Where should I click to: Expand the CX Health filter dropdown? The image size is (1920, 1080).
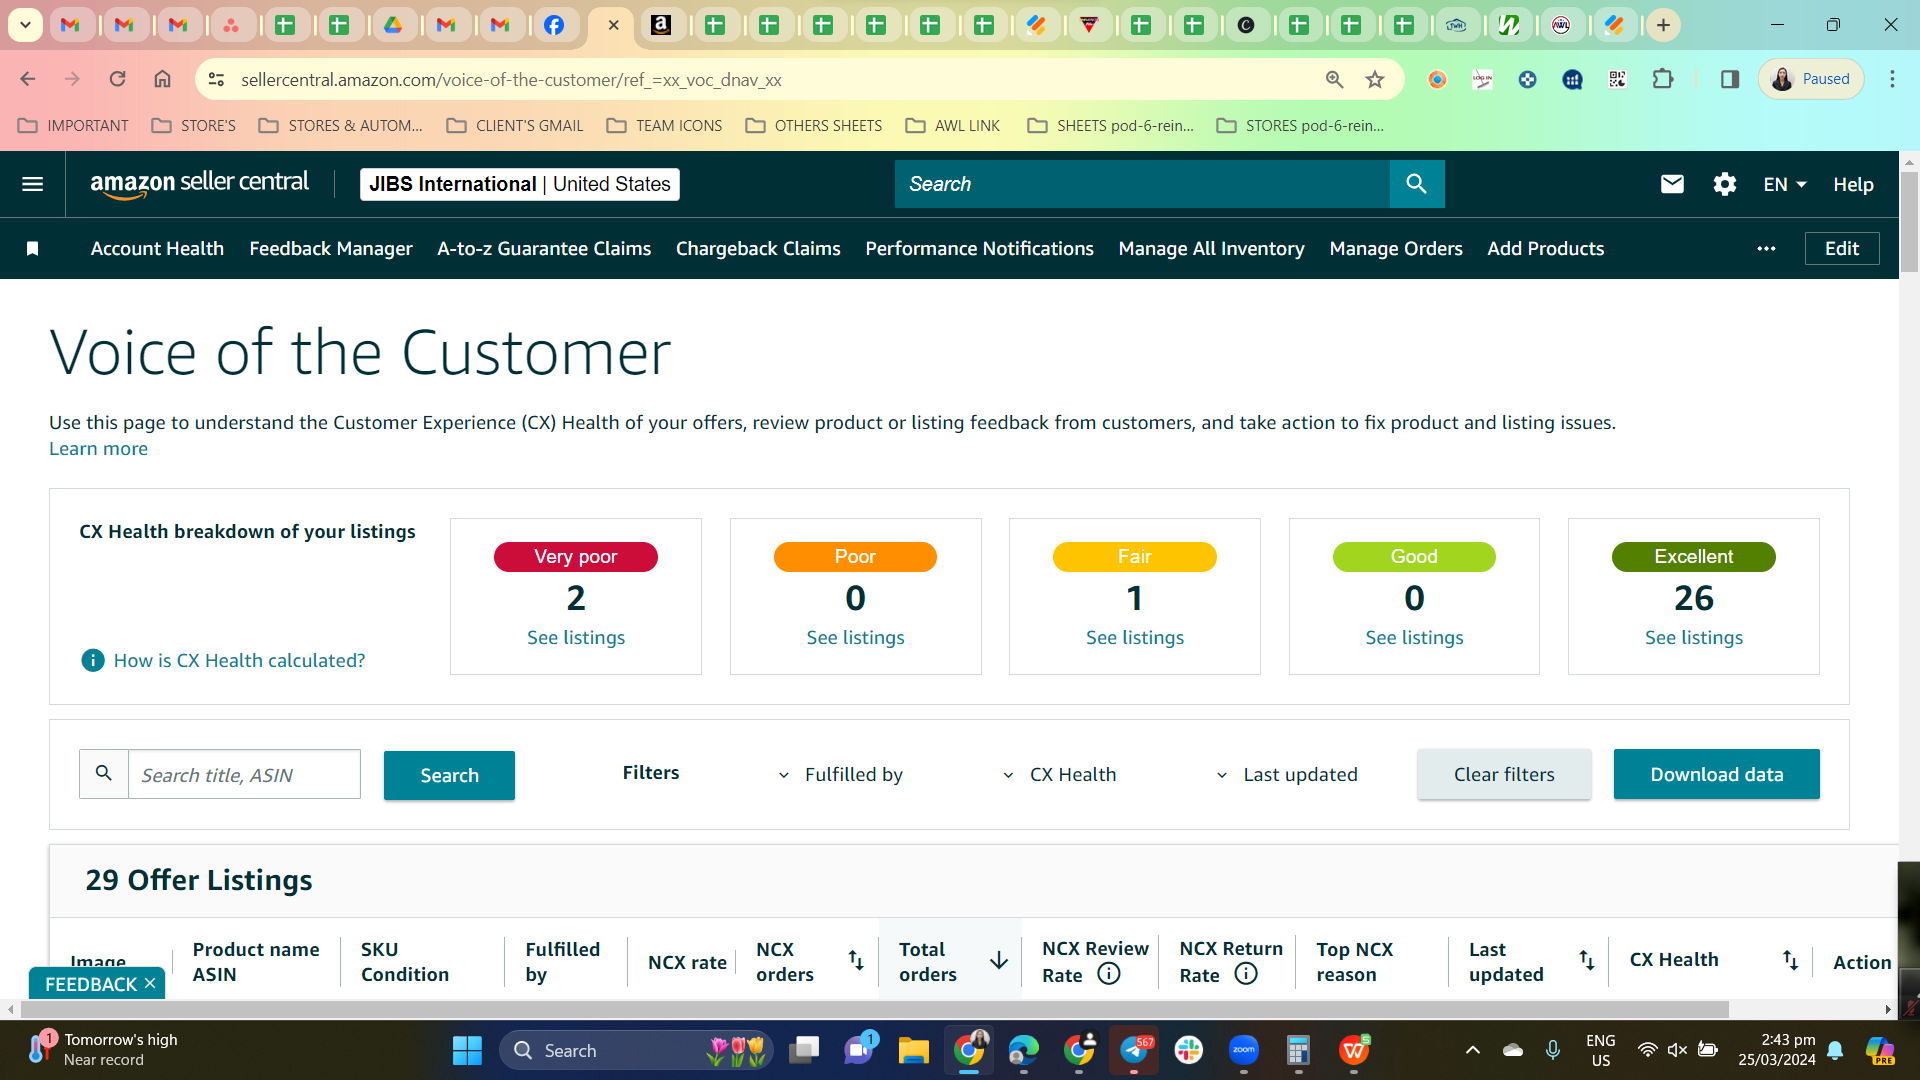tap(1060, 775)
